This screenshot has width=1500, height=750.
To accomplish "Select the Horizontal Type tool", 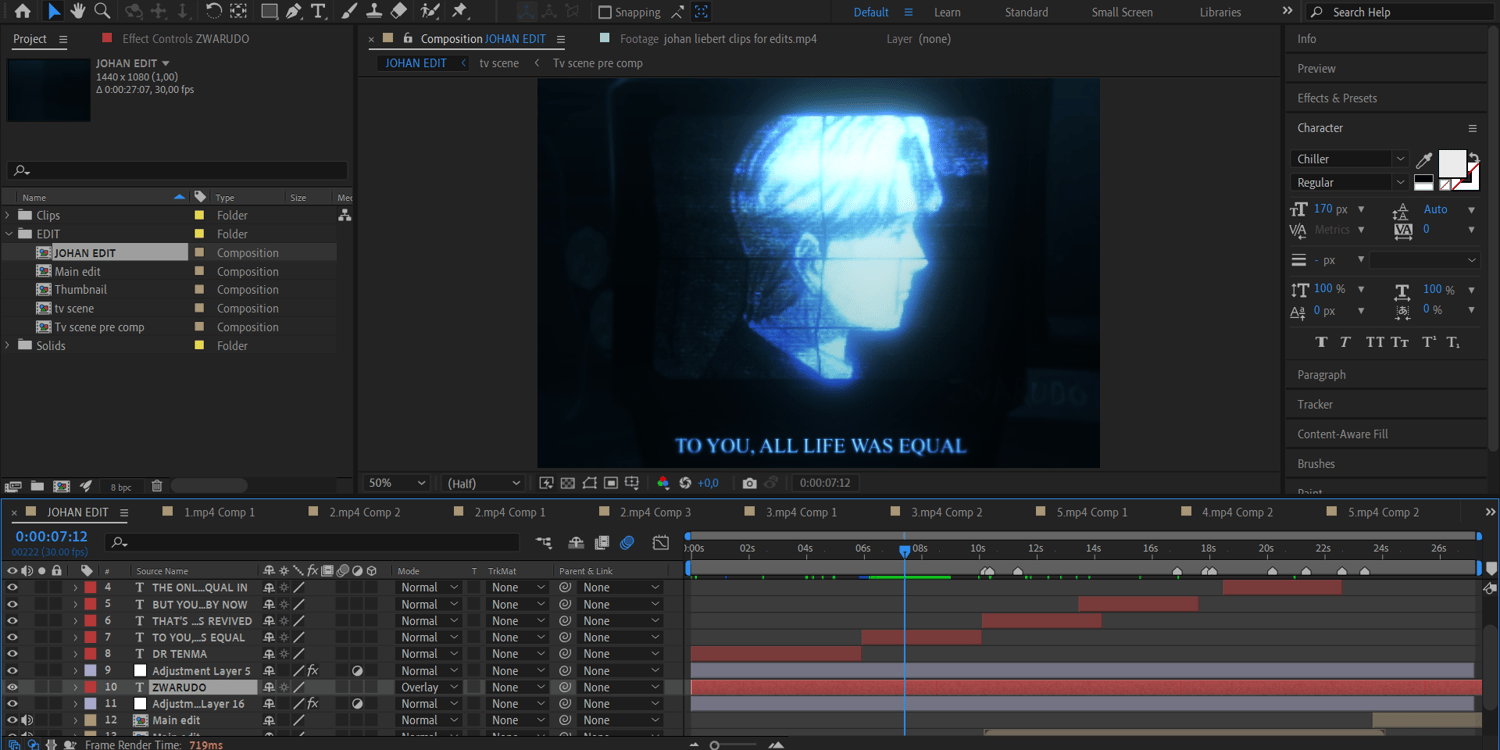I will (x=318, y=11).
